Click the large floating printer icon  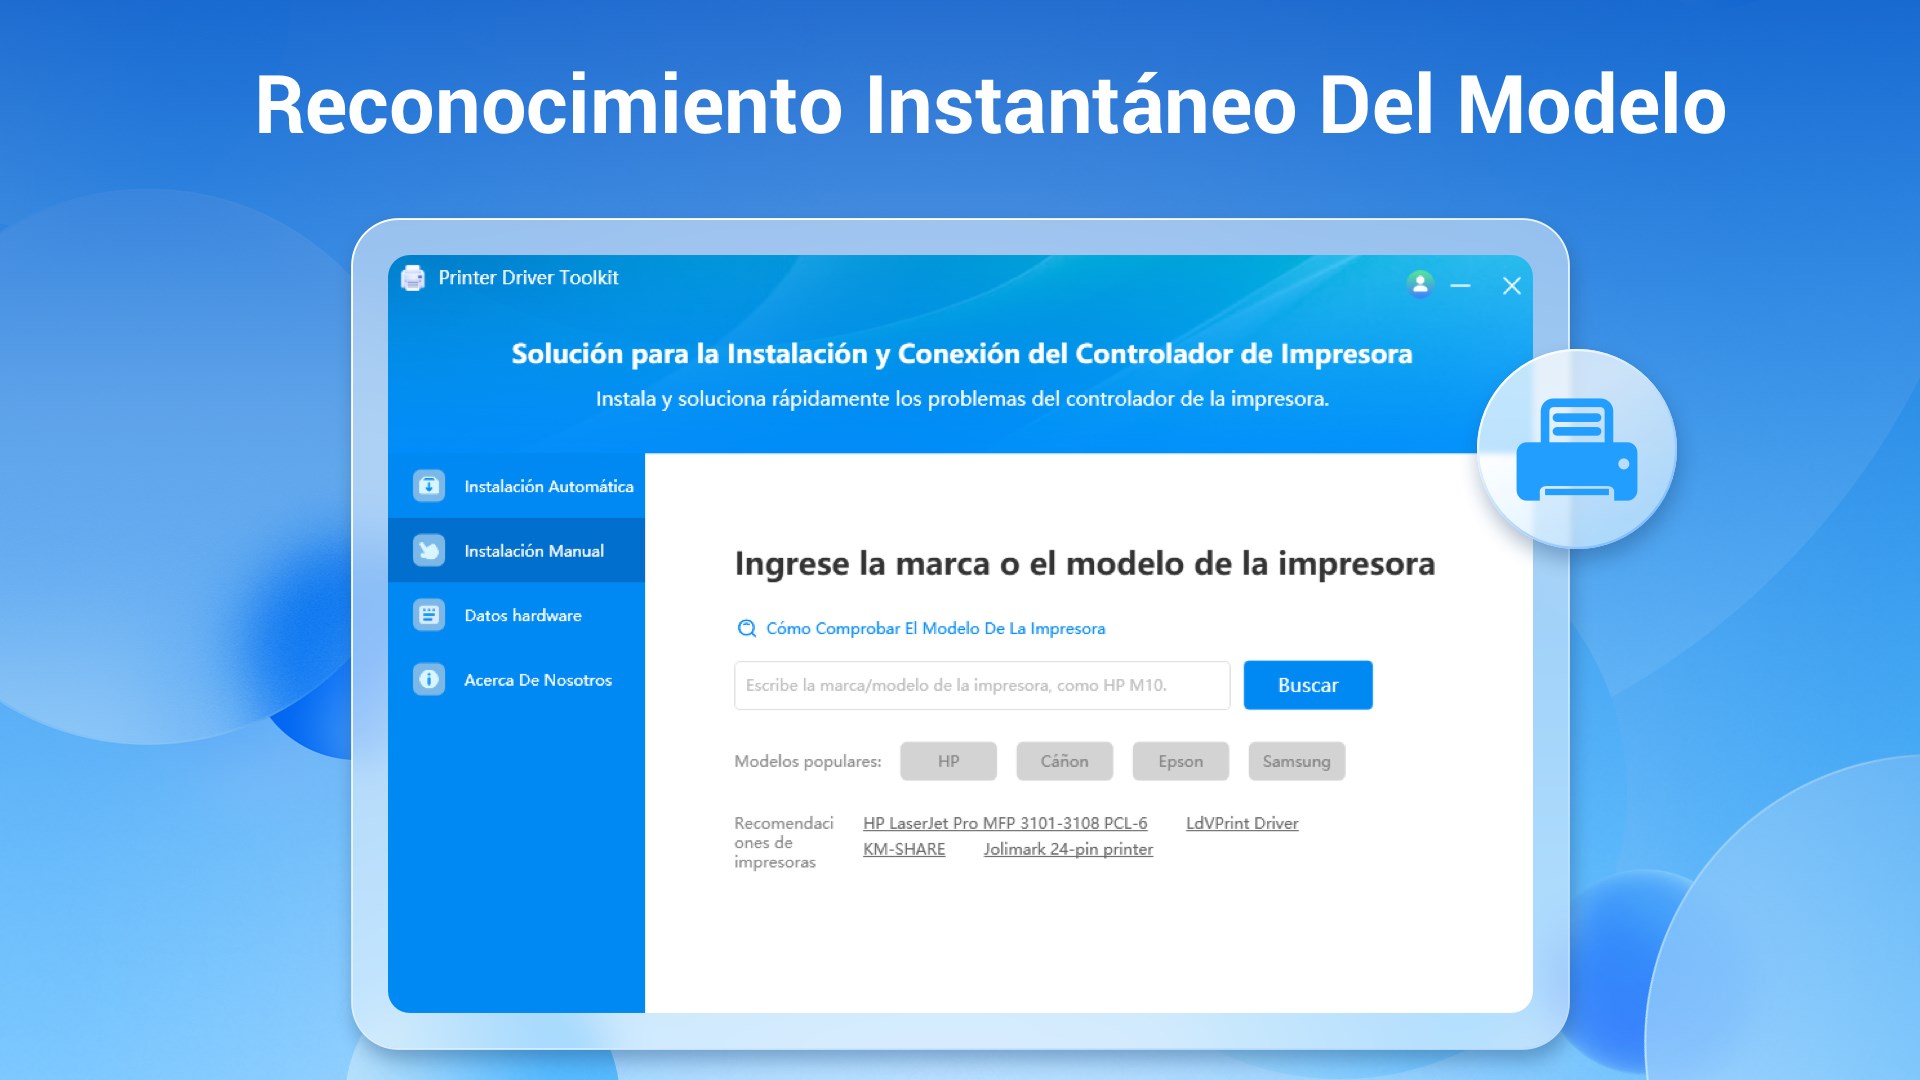[1577, 449]
